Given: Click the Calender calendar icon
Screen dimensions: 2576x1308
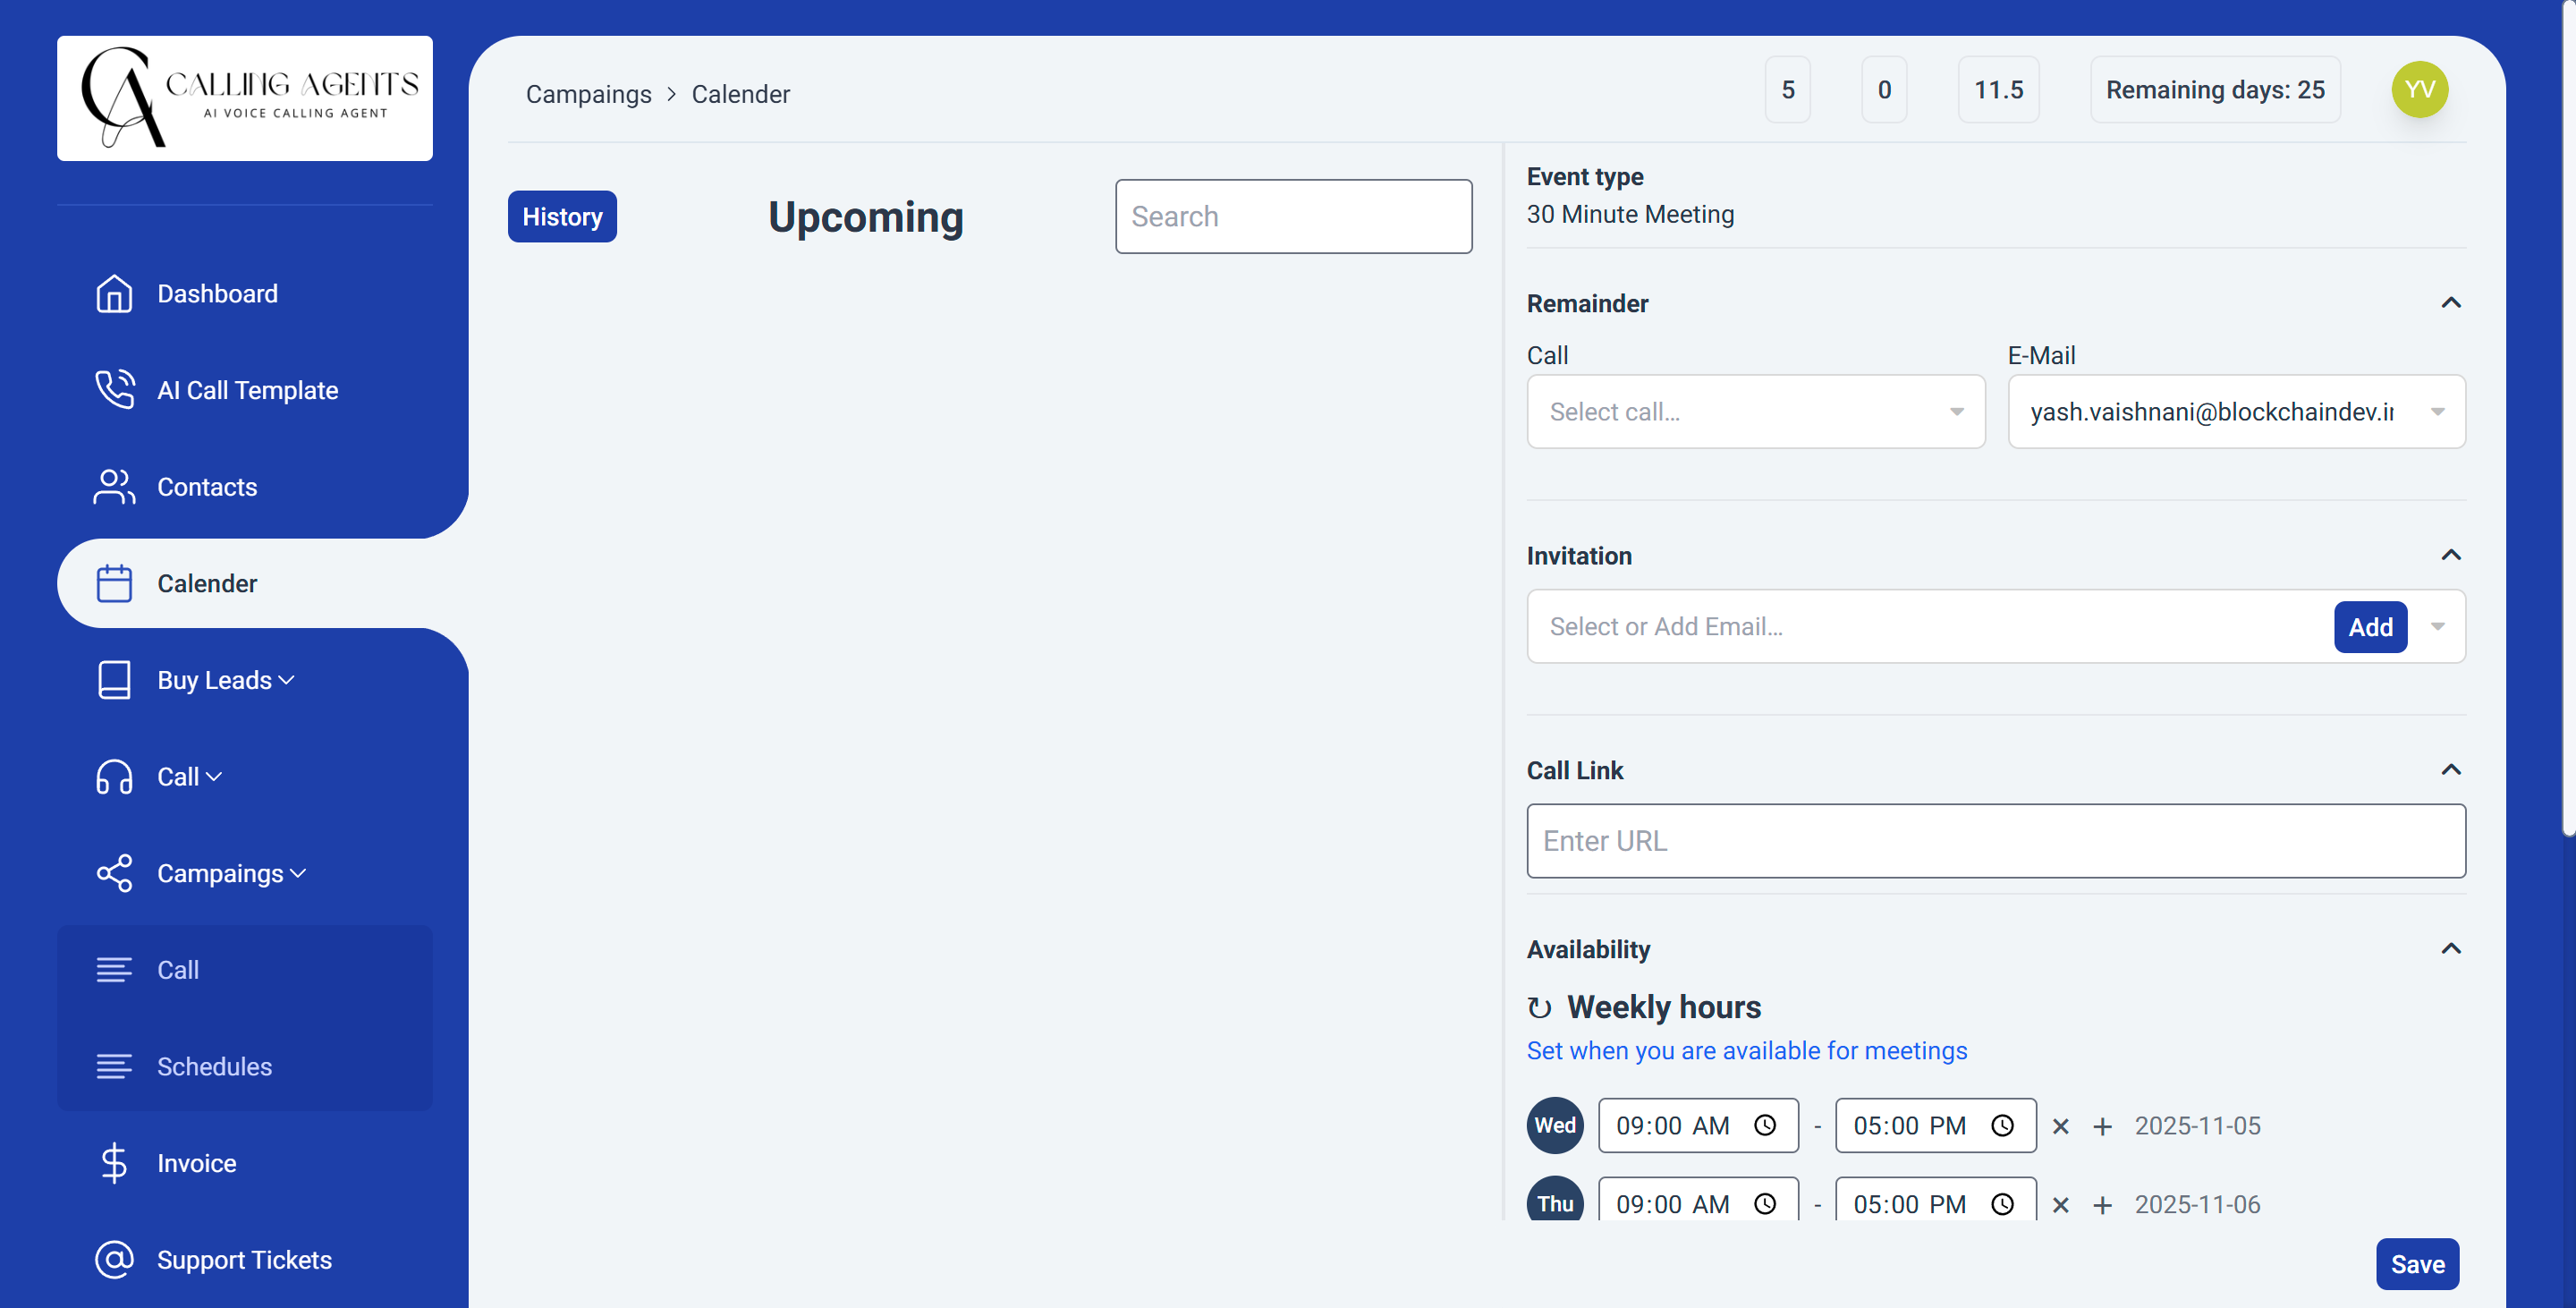Looking at the screenshot, I should point(114,583).
